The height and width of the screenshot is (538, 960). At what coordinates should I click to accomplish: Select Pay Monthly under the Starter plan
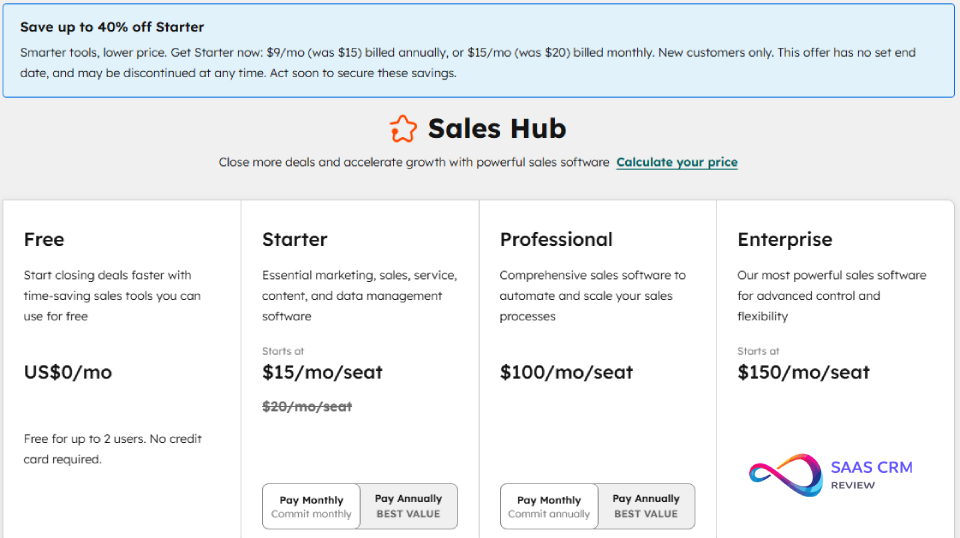[x=311, y=506]
